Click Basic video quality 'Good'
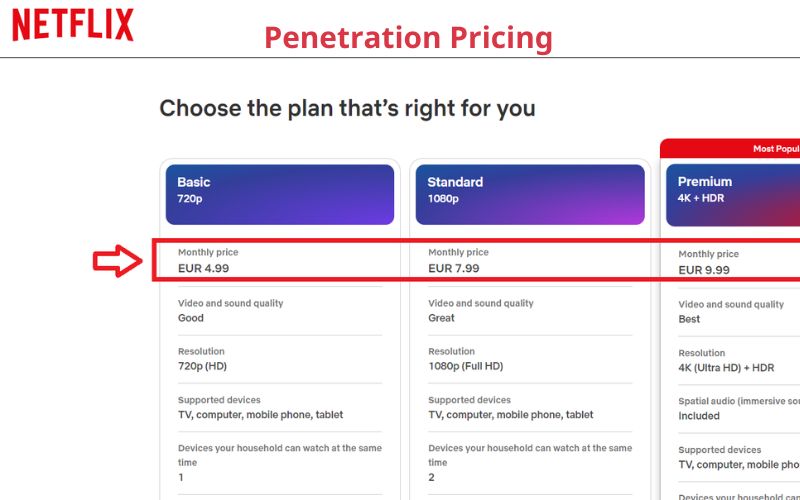Image resolution: width=800 pixels, height=500 pixels. pyautogui.click(x=190, y=318)
